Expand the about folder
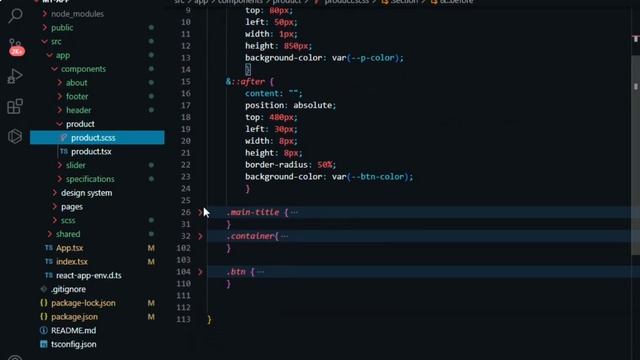 [60, 82]
